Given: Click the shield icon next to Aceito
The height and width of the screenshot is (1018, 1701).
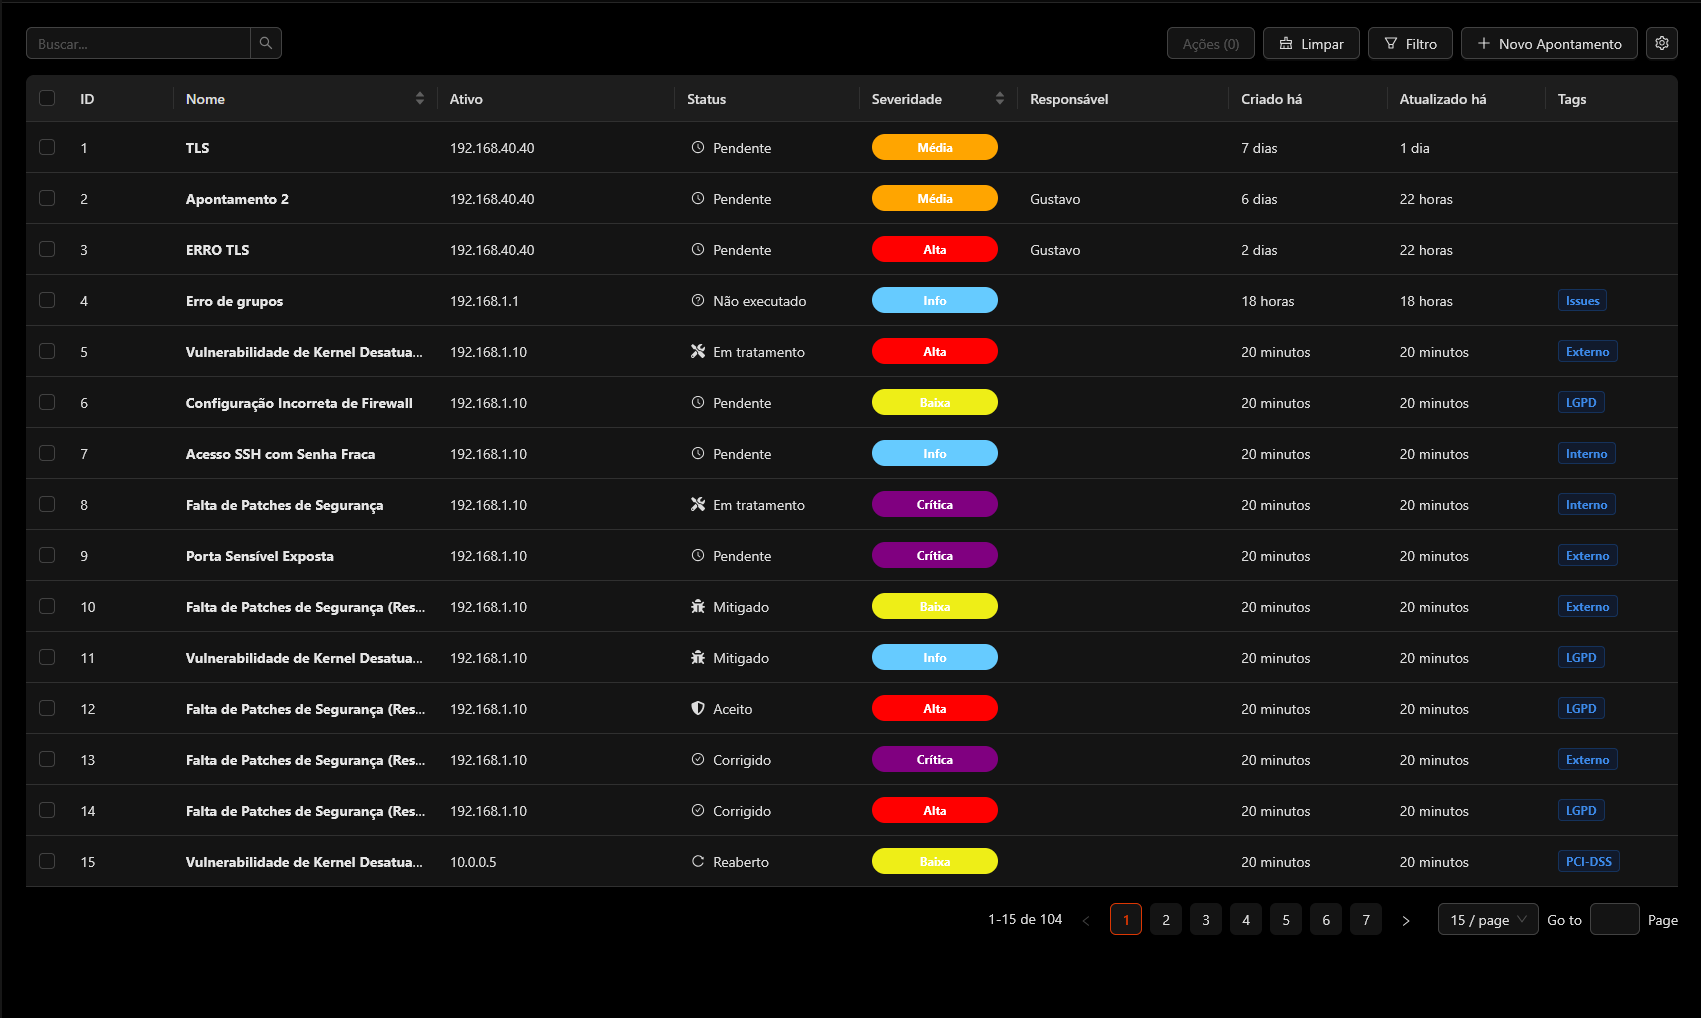Looking at the screenshot, I should click(698, 708).
